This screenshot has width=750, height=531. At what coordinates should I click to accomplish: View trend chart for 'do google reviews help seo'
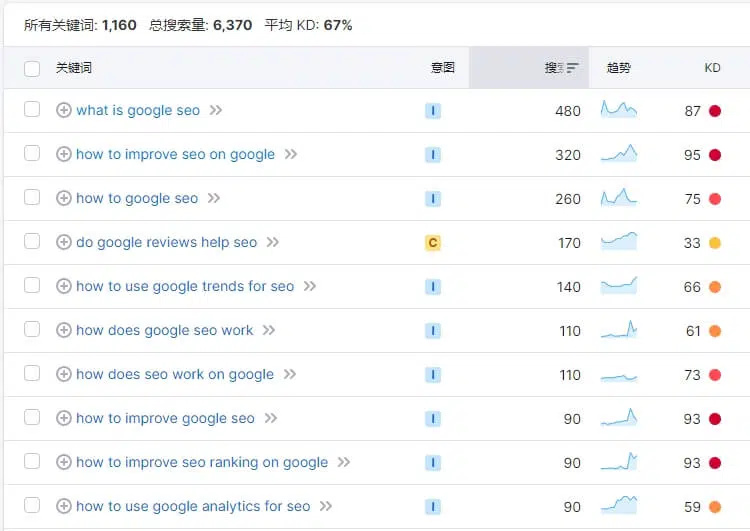pyautogui.click(x=619, y=241)
